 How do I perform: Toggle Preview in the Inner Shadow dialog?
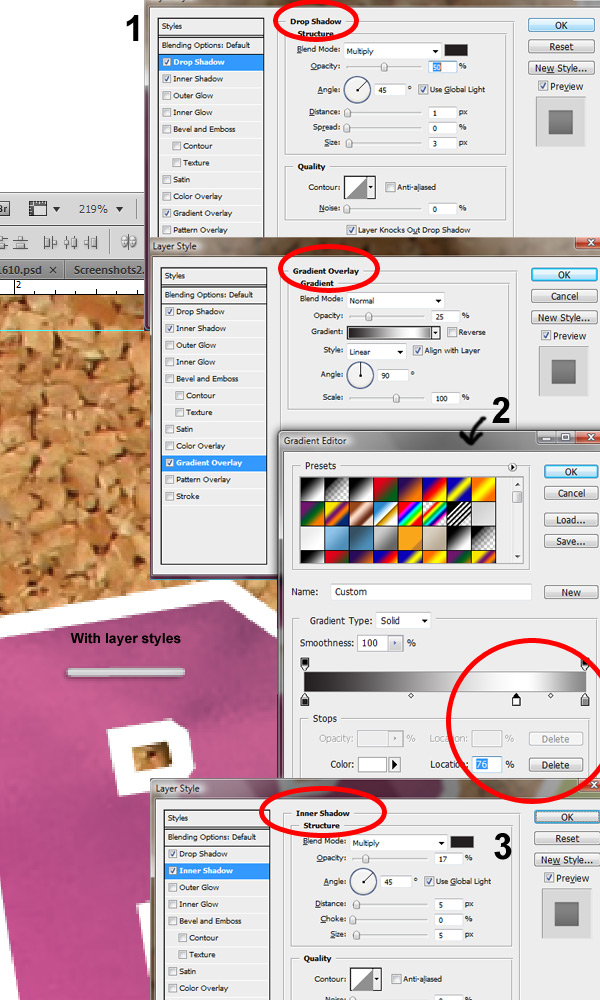[x=549, y=878]
